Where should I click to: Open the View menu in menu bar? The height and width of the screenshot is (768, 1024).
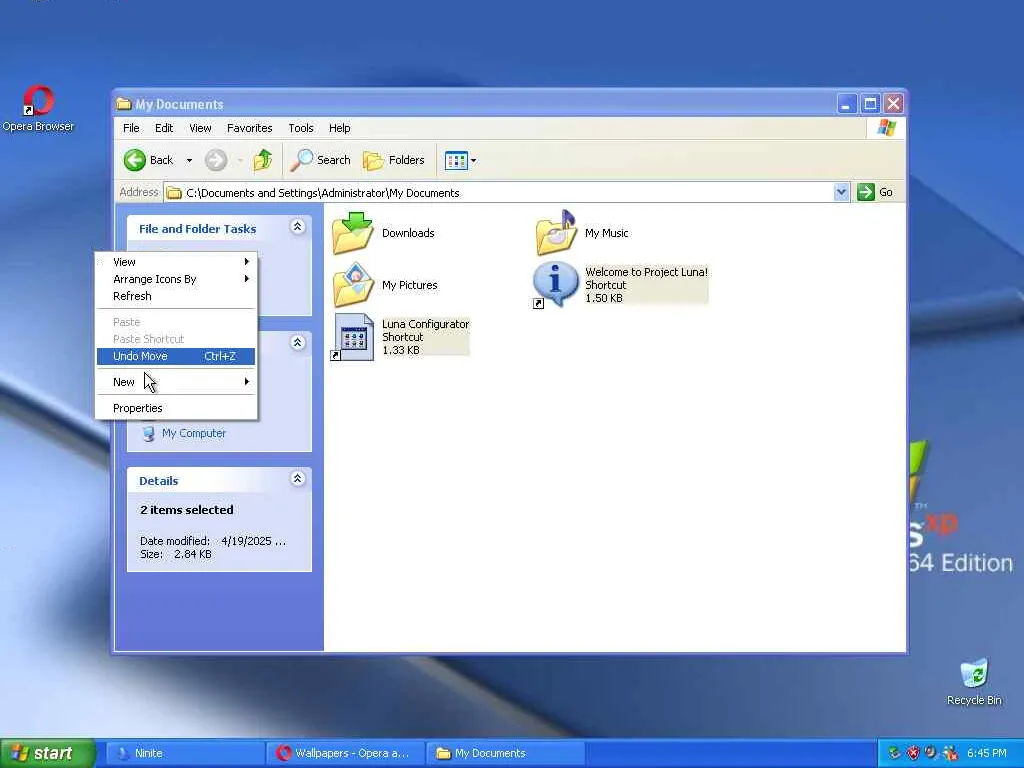tap(200, 128)
